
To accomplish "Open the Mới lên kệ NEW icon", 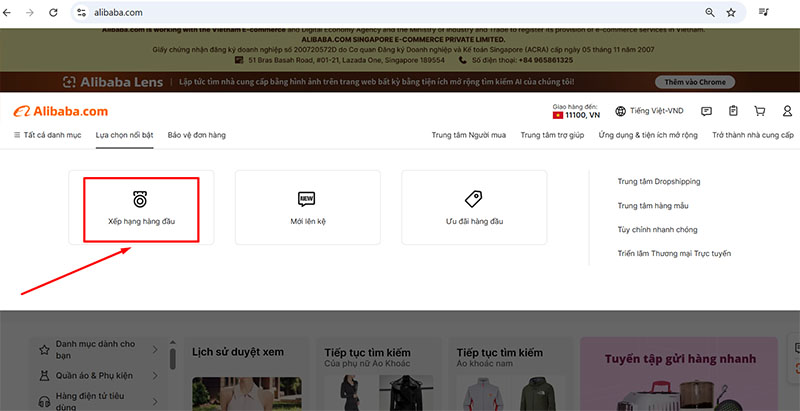I will point(307,198).
